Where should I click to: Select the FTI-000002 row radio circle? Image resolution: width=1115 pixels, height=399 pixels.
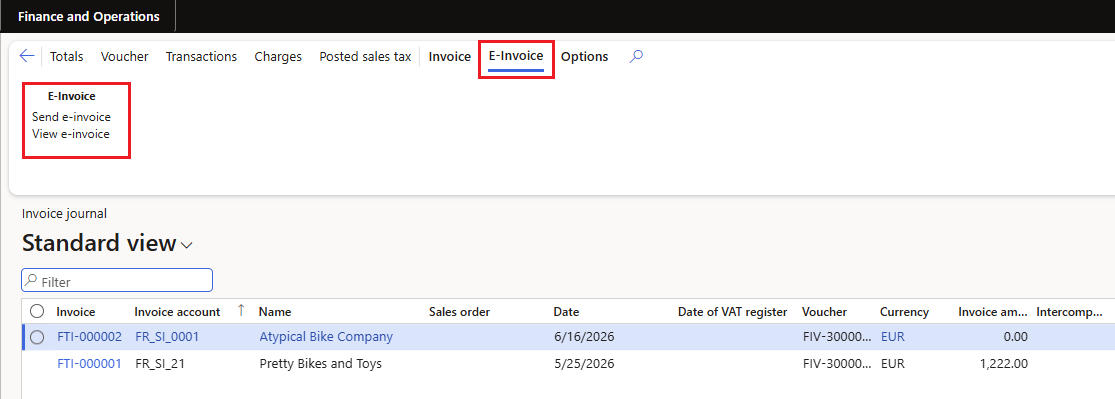pyautogui.click(x=37, y=337)
